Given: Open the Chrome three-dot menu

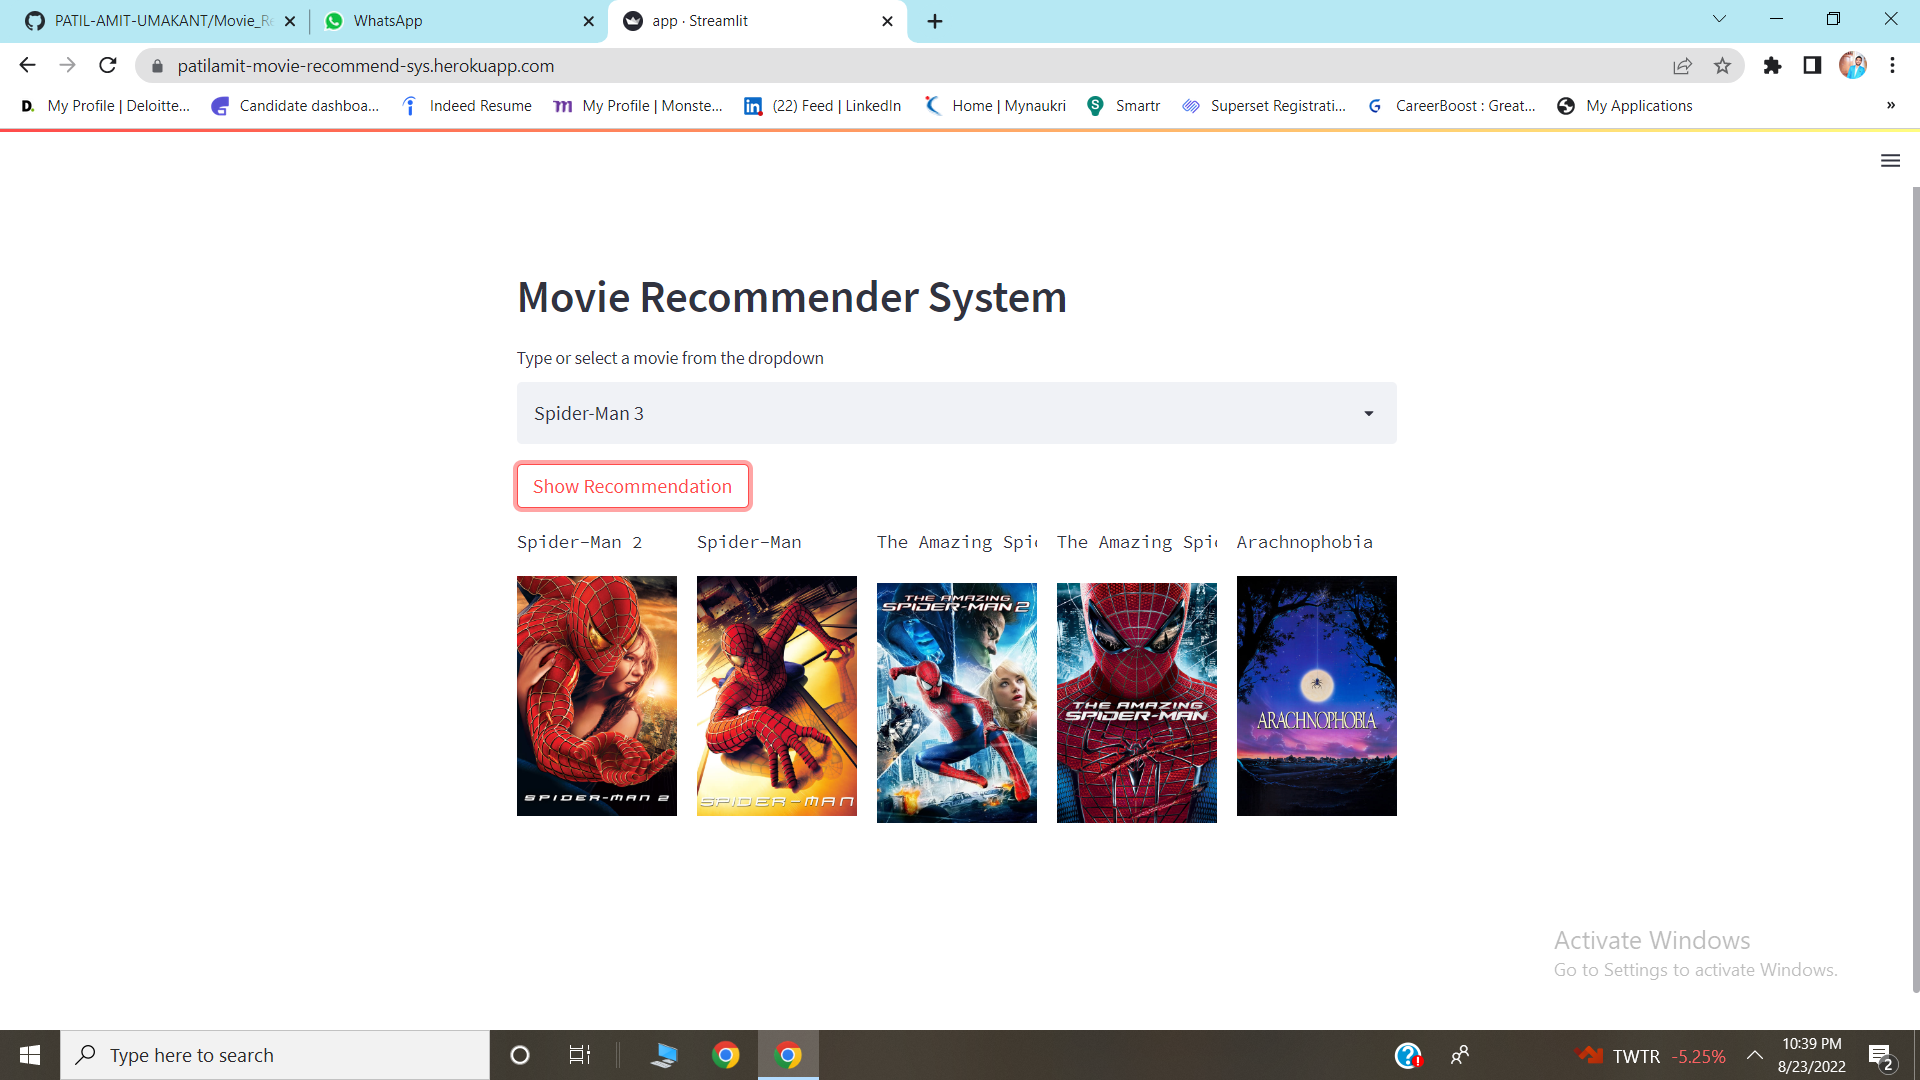Looking at the screenshot, I should point(1892,65).
